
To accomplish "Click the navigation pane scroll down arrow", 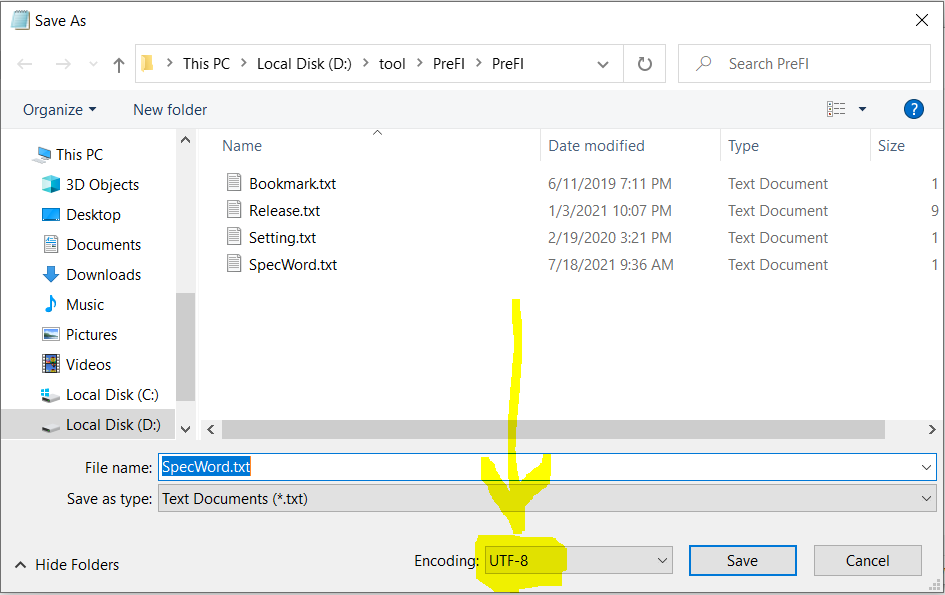I will [186, 429].
